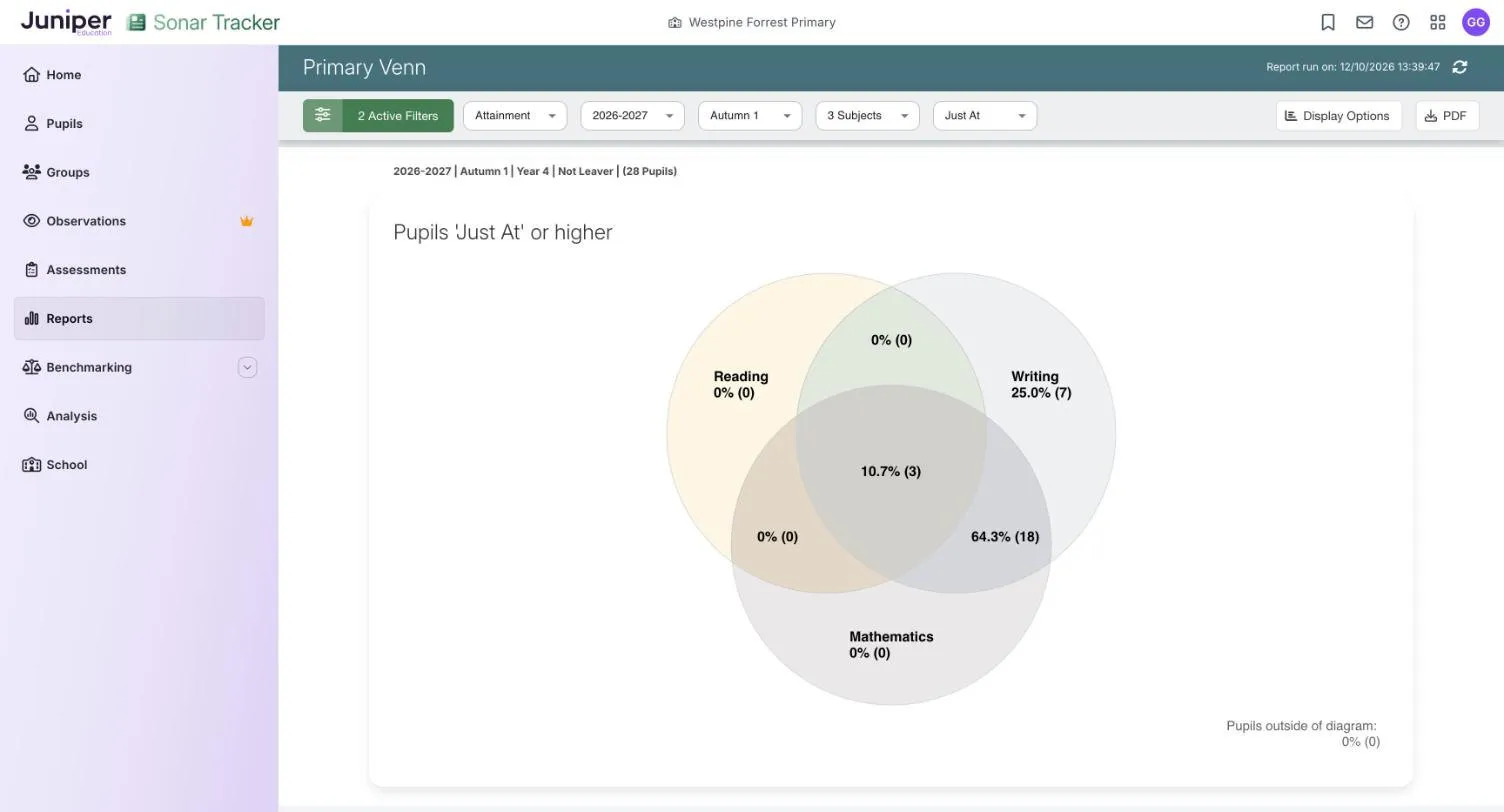
Task: Open Observations in the sidebar
Action: pos(139,221)
